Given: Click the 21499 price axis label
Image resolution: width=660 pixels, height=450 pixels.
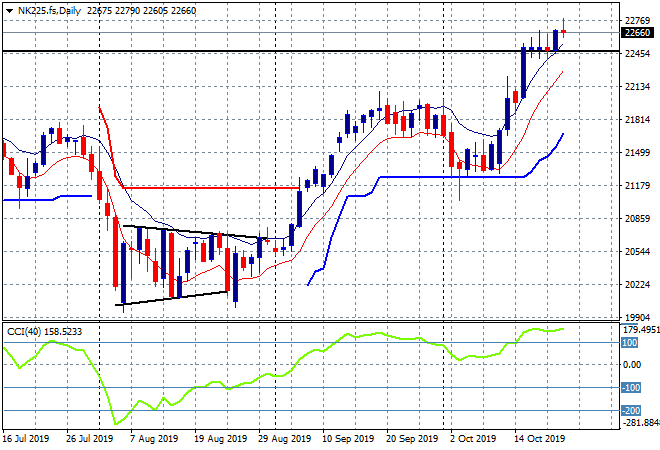Looking at the screenshot, I should [x=637, y=152].
